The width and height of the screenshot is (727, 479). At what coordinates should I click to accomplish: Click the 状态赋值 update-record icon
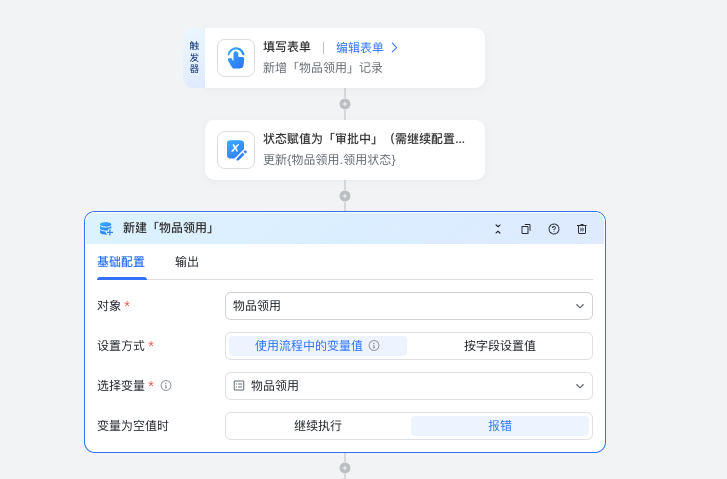236,150
